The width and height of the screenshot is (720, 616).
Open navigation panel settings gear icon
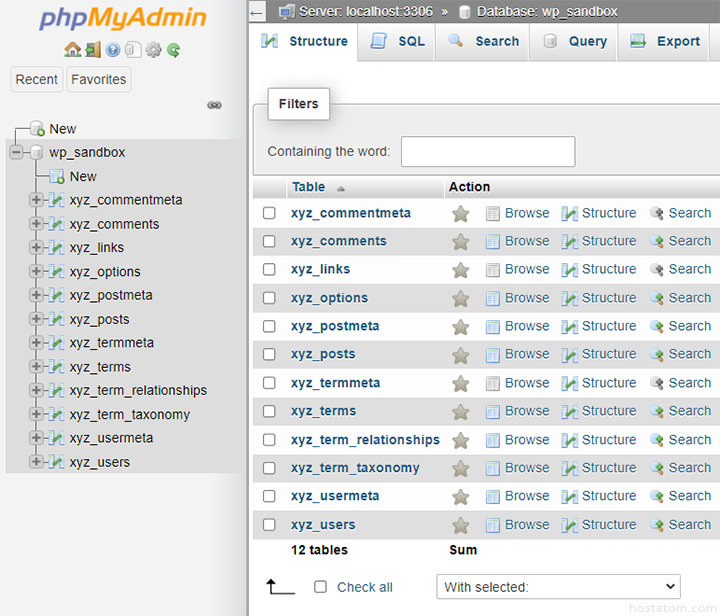pos(153,49)
